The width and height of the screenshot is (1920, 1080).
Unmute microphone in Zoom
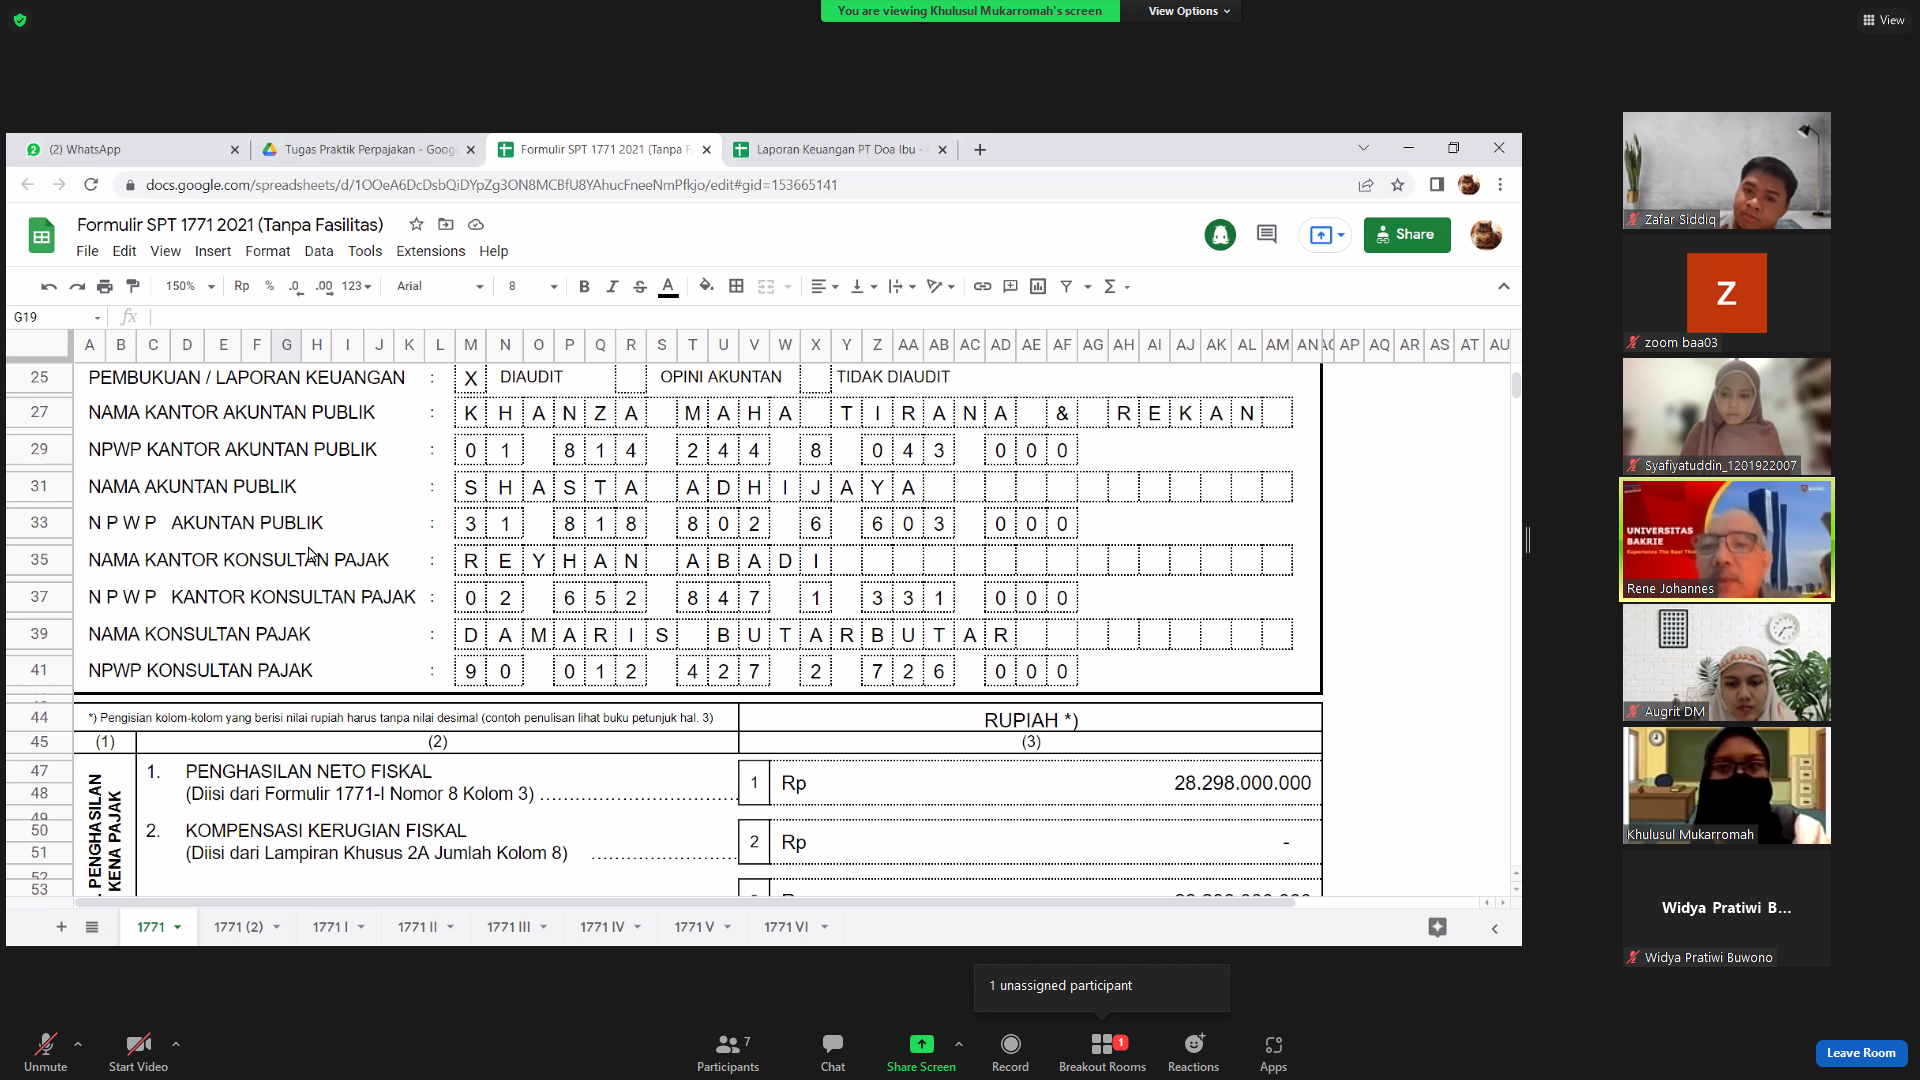click(45, 1052)
